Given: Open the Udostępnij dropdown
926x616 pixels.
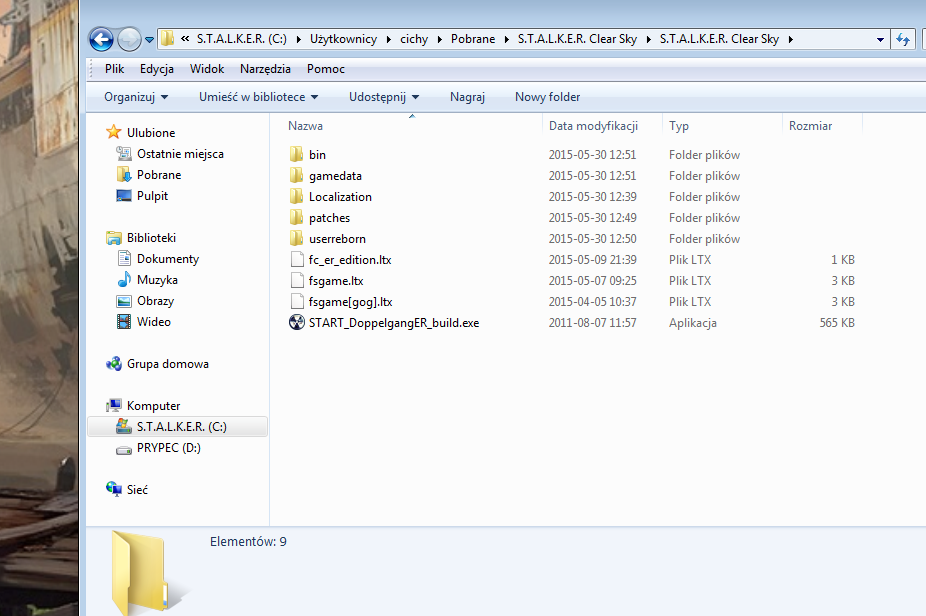Looking at the screenshot, I should [384, 97].
